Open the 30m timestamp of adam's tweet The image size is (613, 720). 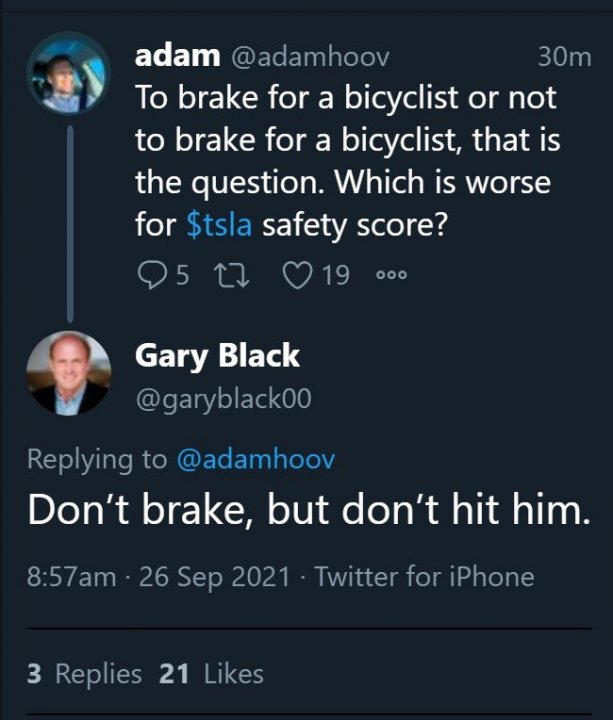click(565, 57)
